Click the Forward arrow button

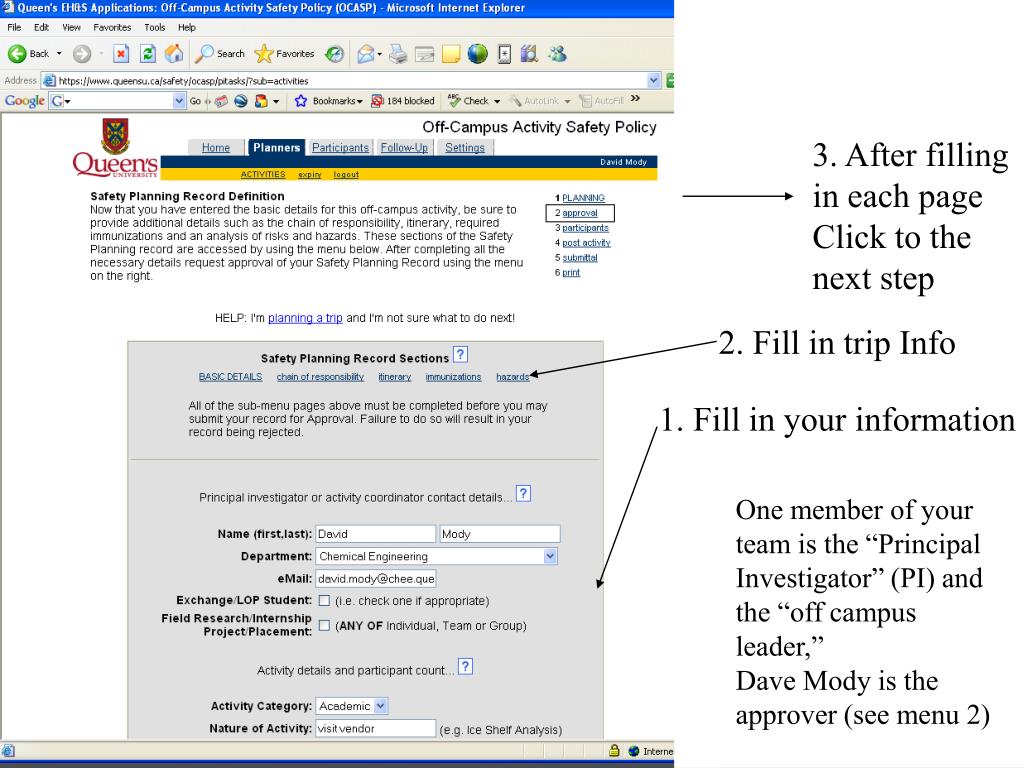point(82,54)
